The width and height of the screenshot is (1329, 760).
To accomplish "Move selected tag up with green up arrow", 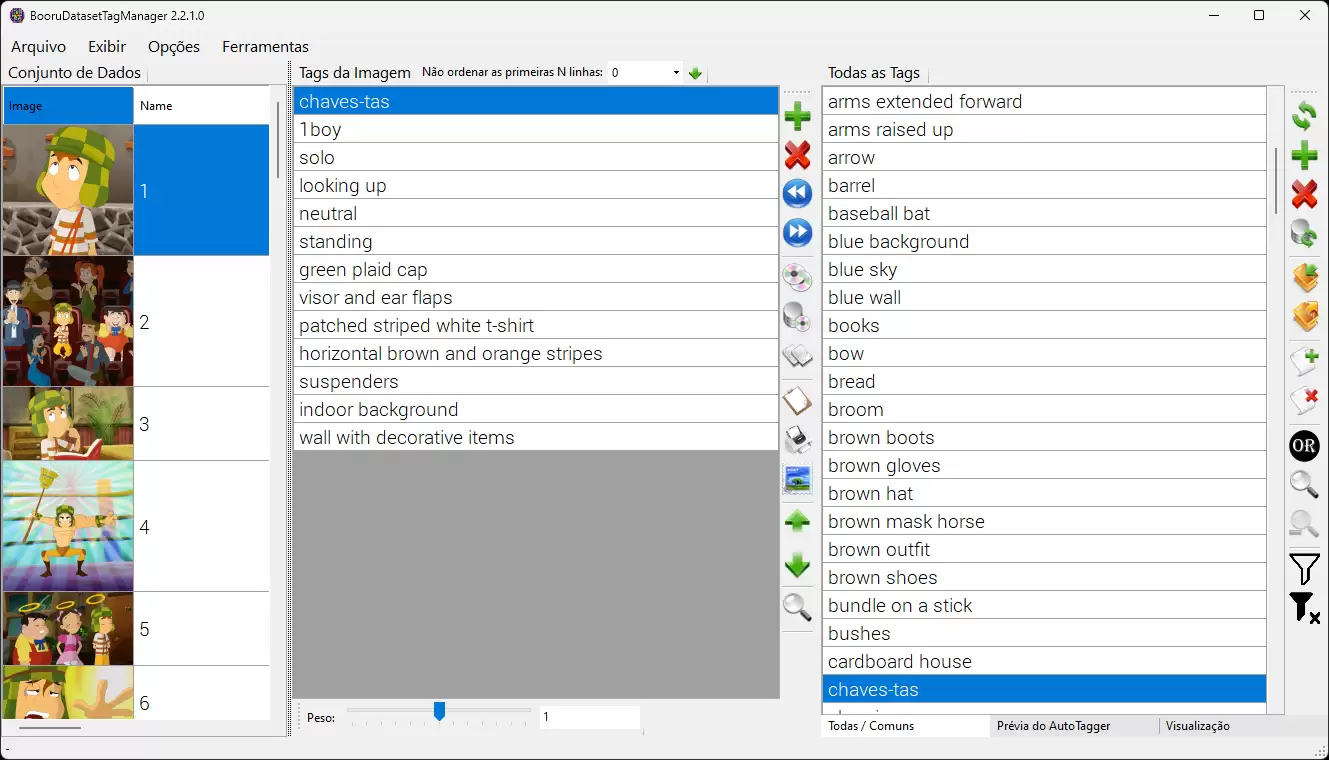I will 797,521.
